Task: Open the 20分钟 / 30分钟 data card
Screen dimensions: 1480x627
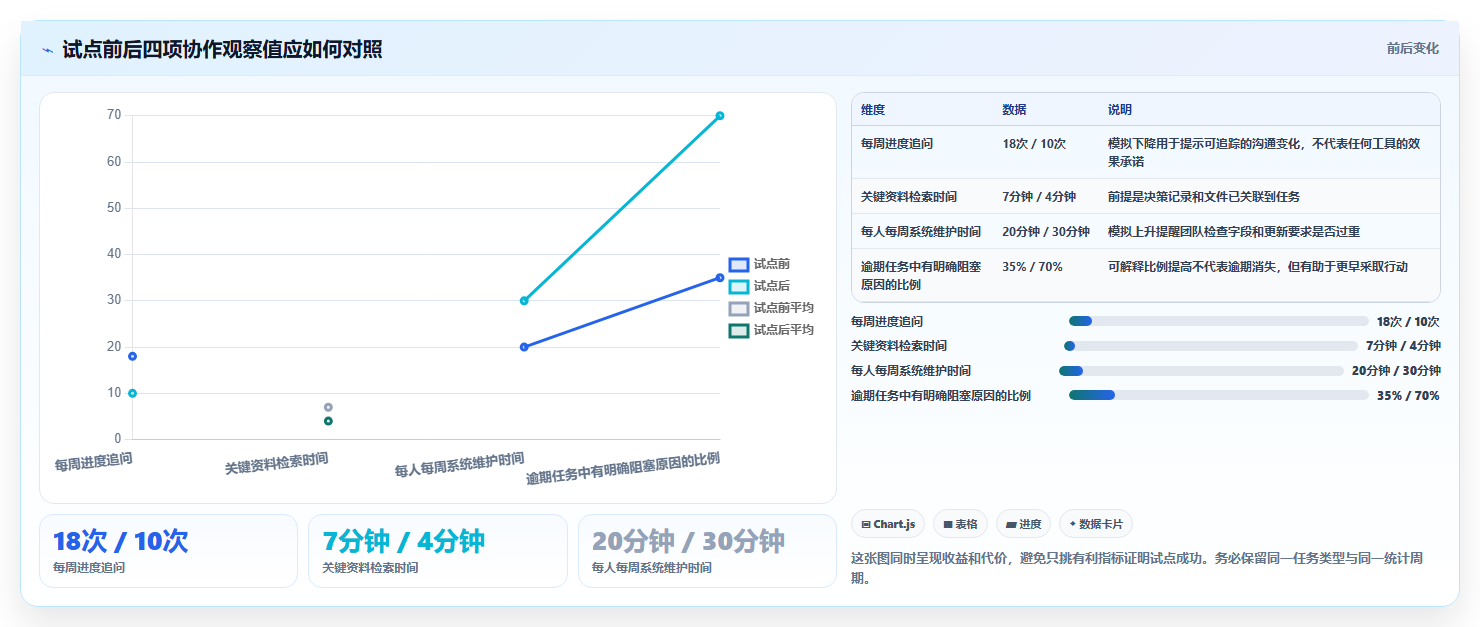Action: point(707,551)
